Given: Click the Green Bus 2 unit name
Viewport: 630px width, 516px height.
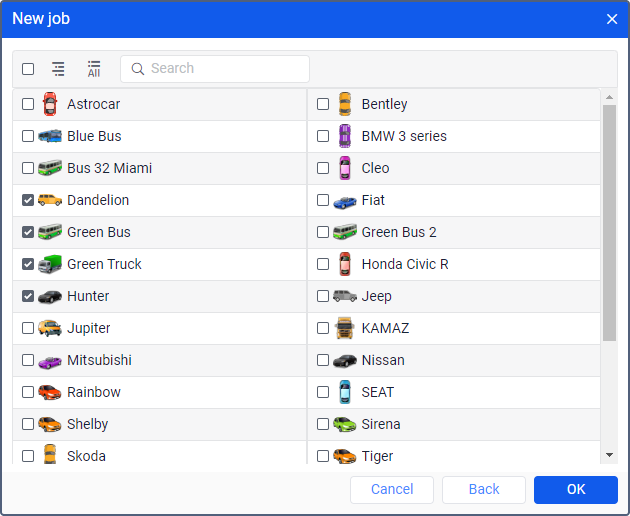Looking at the screenshot, I should pyautogui.click(x=399, y=232).
